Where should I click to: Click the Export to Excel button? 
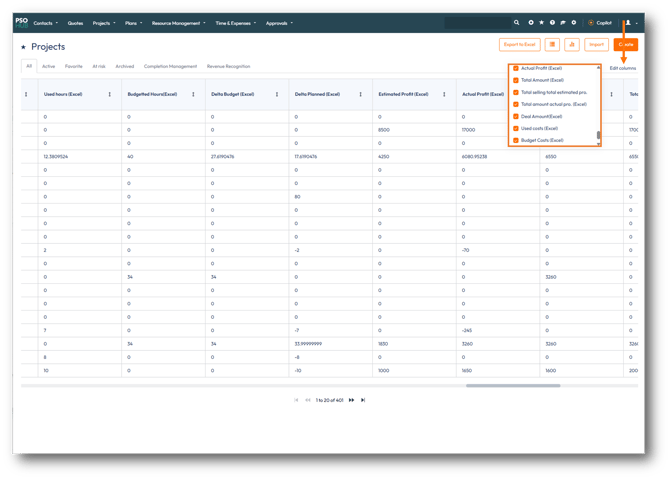click(x=519, y=44)
